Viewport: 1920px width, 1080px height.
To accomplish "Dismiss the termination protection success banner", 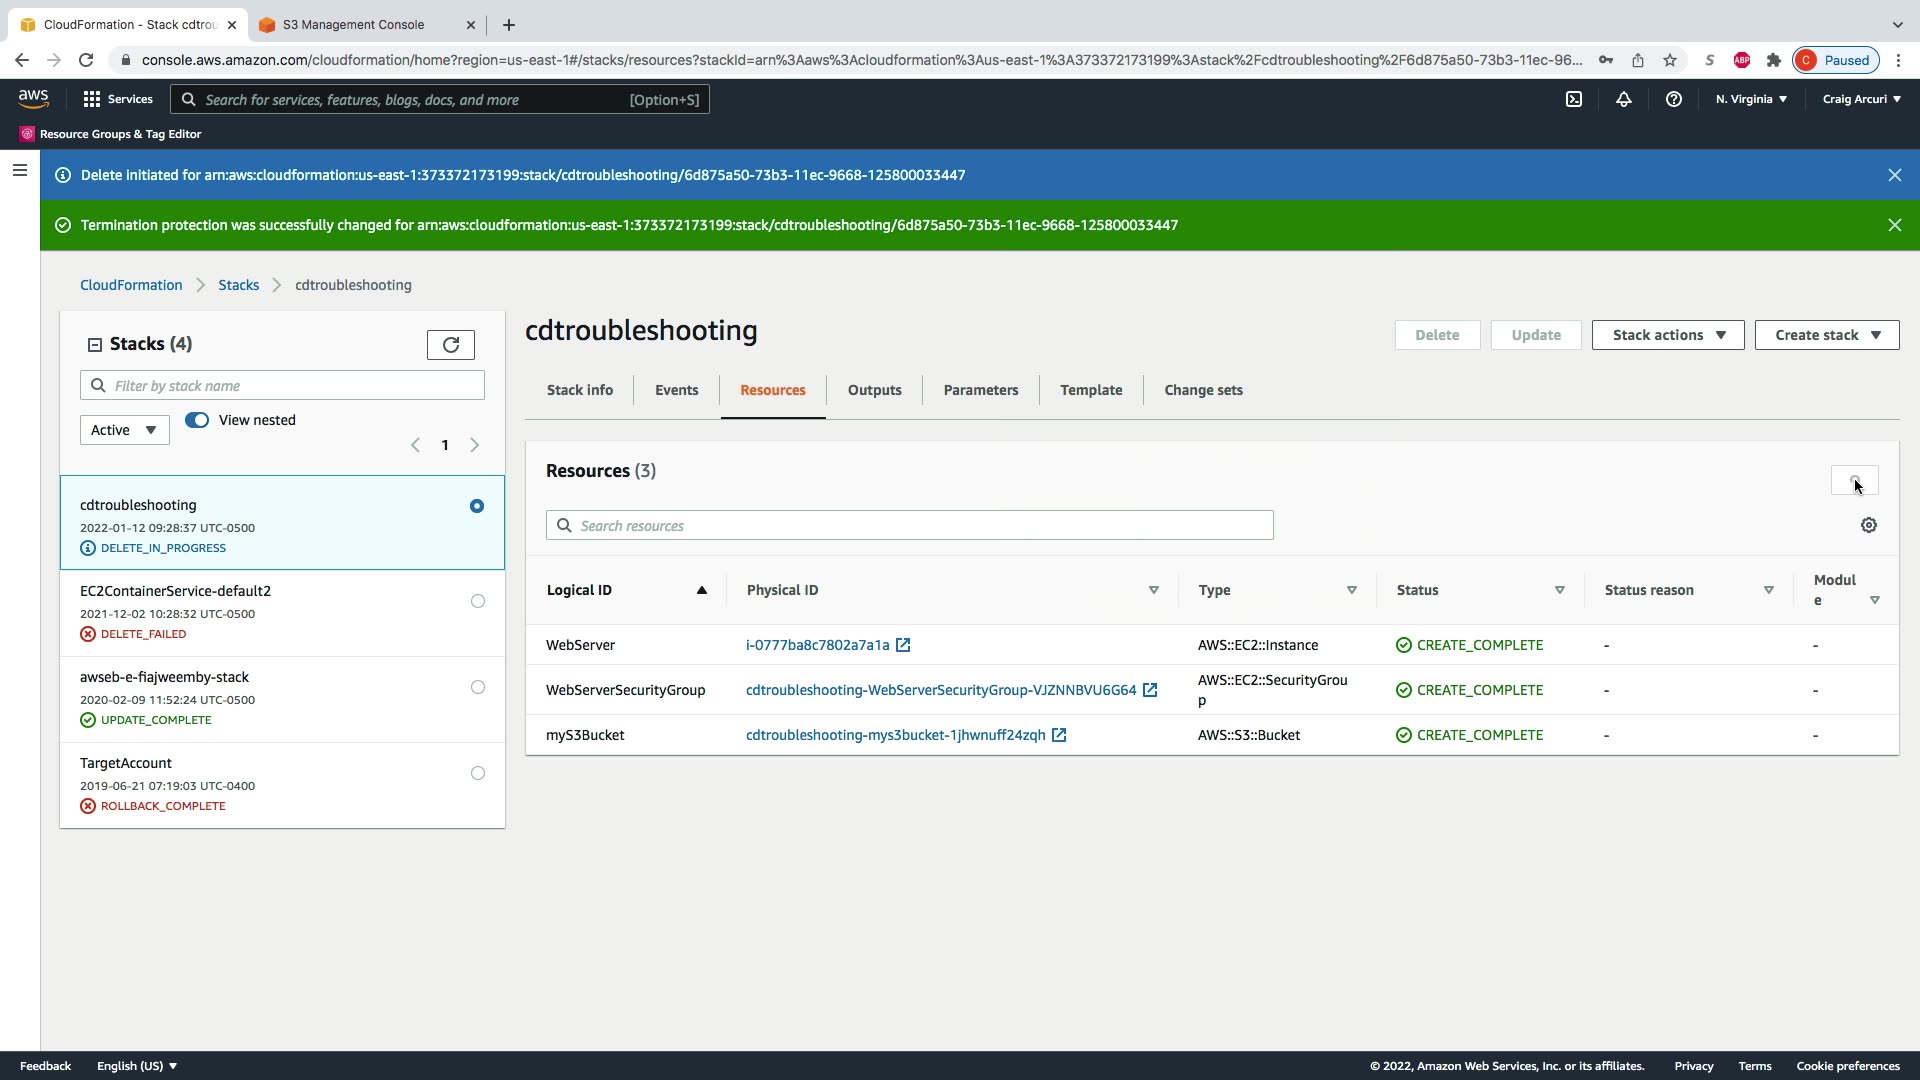I will point(1894,225).
